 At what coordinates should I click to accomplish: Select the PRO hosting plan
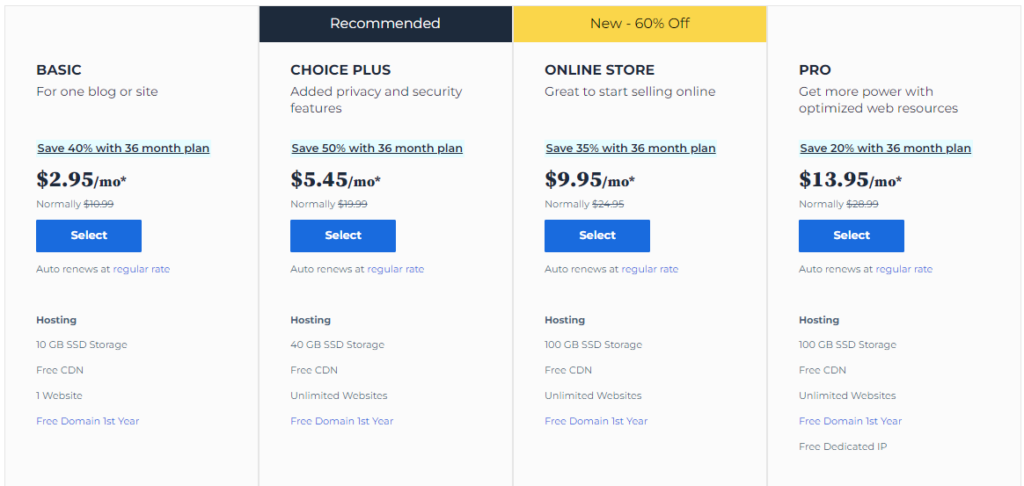pos(851,236)
